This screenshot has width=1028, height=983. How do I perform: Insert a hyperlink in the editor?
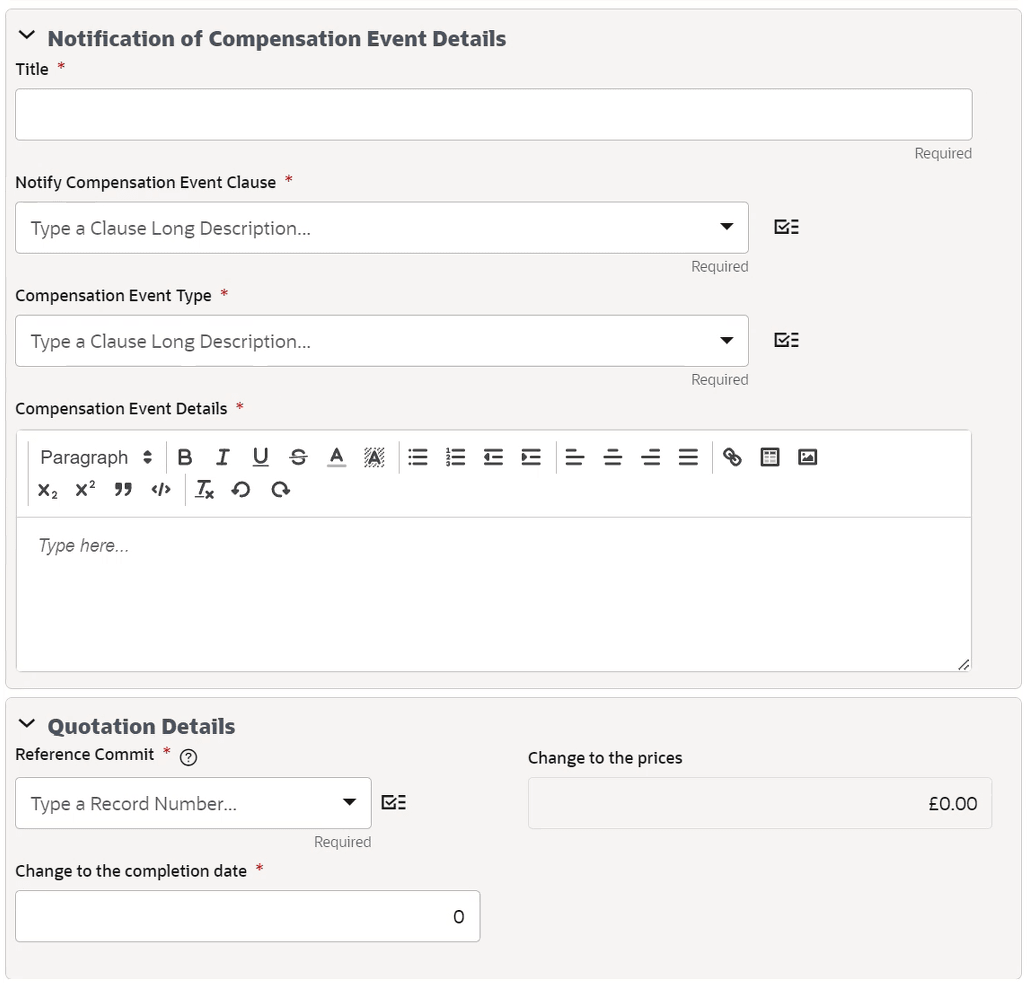pyautogui.click(x=731, y=457)
